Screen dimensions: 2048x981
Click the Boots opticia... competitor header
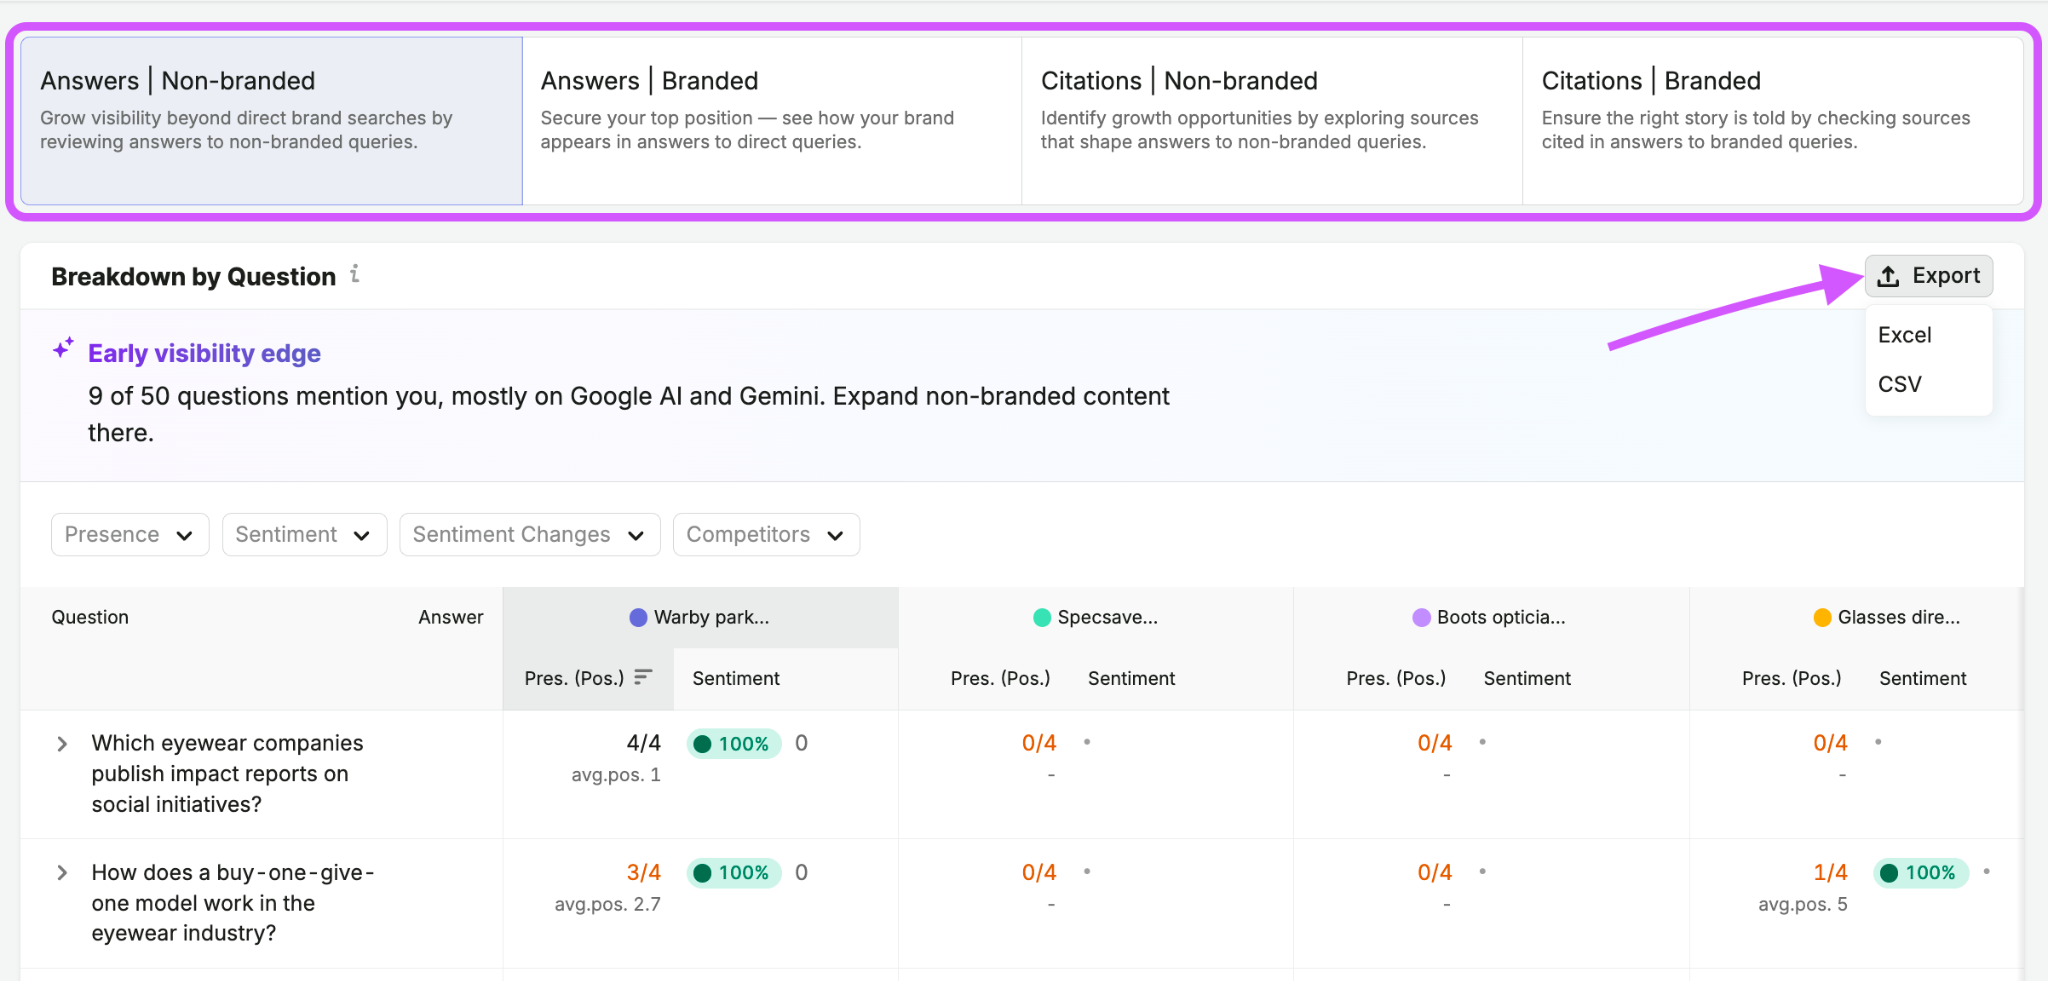point(1489,618)
